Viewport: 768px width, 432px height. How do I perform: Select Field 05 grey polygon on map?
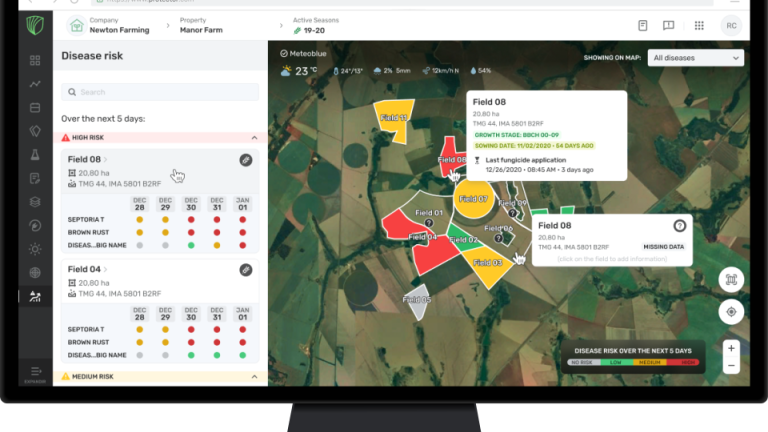click(417, 301)
